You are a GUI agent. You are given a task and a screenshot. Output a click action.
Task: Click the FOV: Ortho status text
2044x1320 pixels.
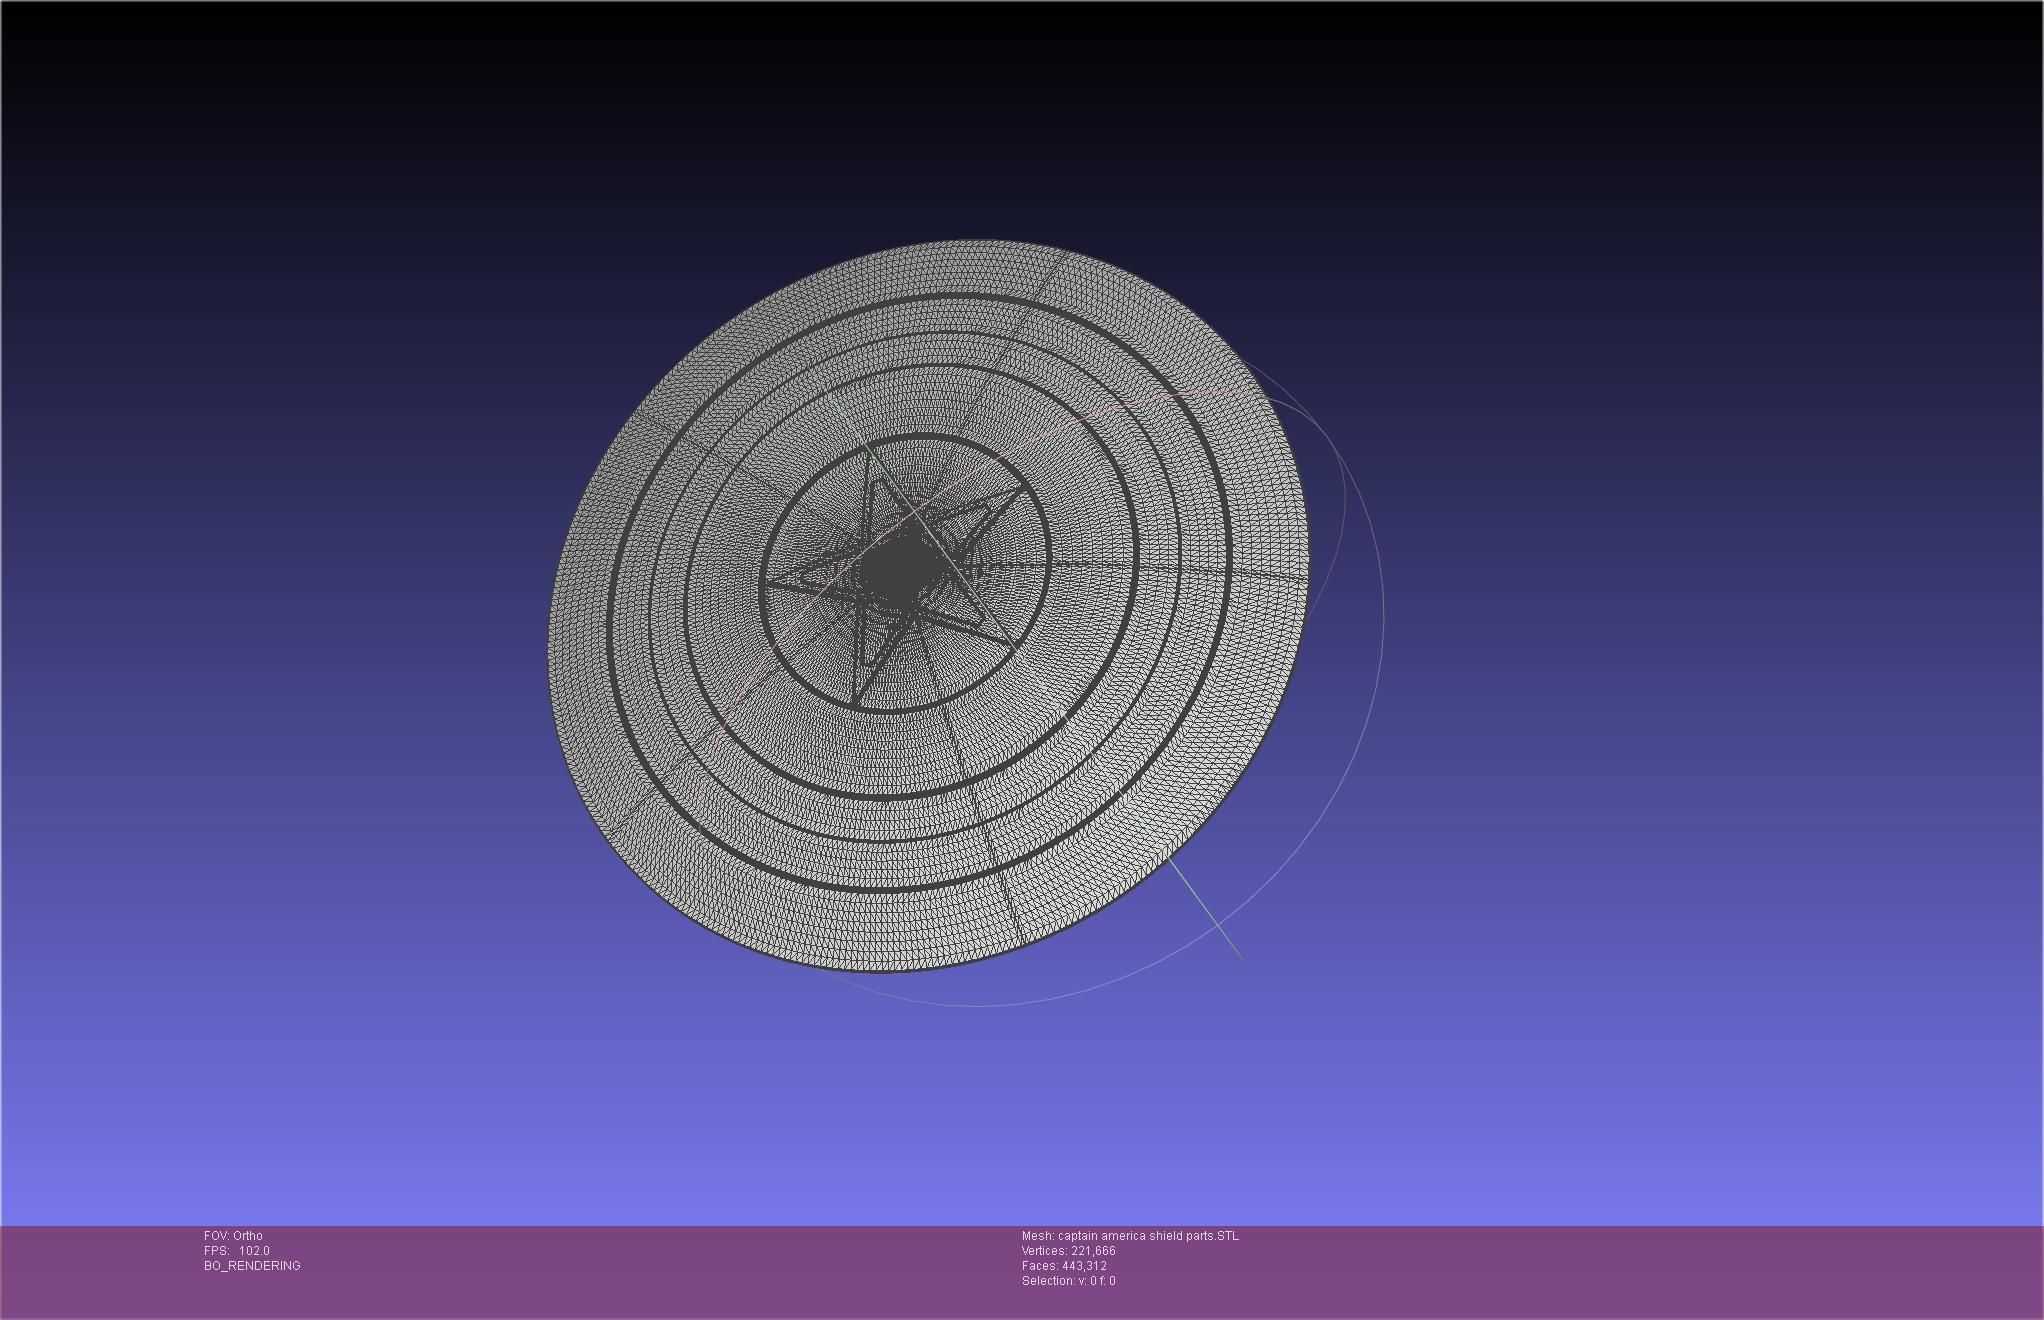click(233, 1236)
